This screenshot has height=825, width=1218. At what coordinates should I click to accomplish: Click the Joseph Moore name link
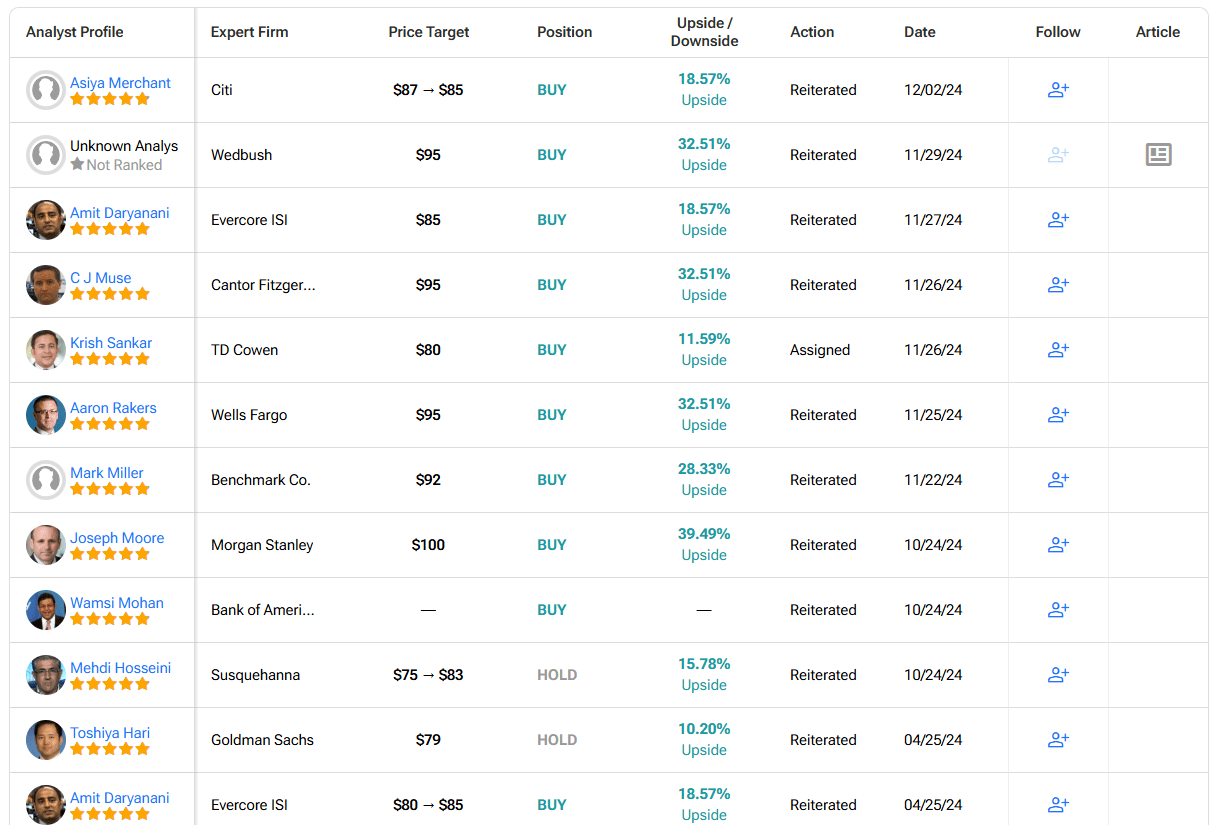116,538
